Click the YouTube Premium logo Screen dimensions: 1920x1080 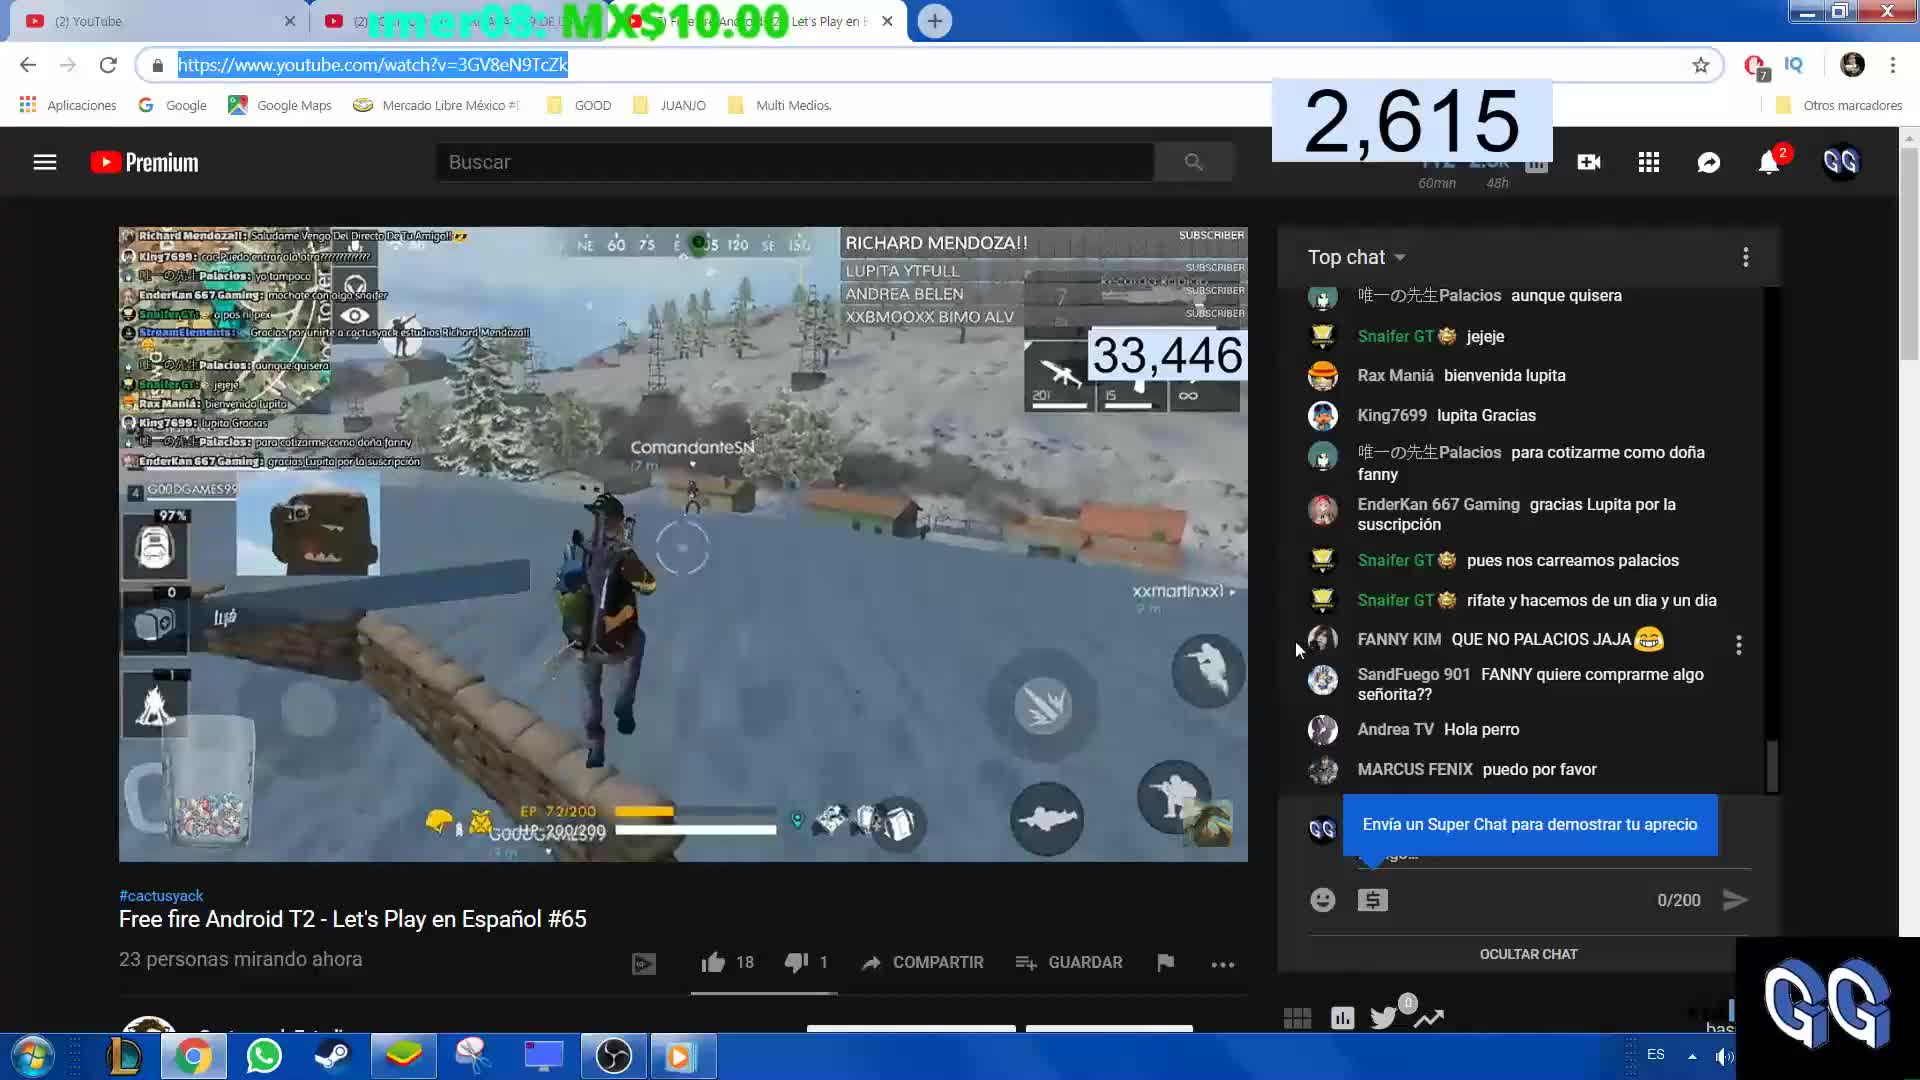click(x=143, y=162)
